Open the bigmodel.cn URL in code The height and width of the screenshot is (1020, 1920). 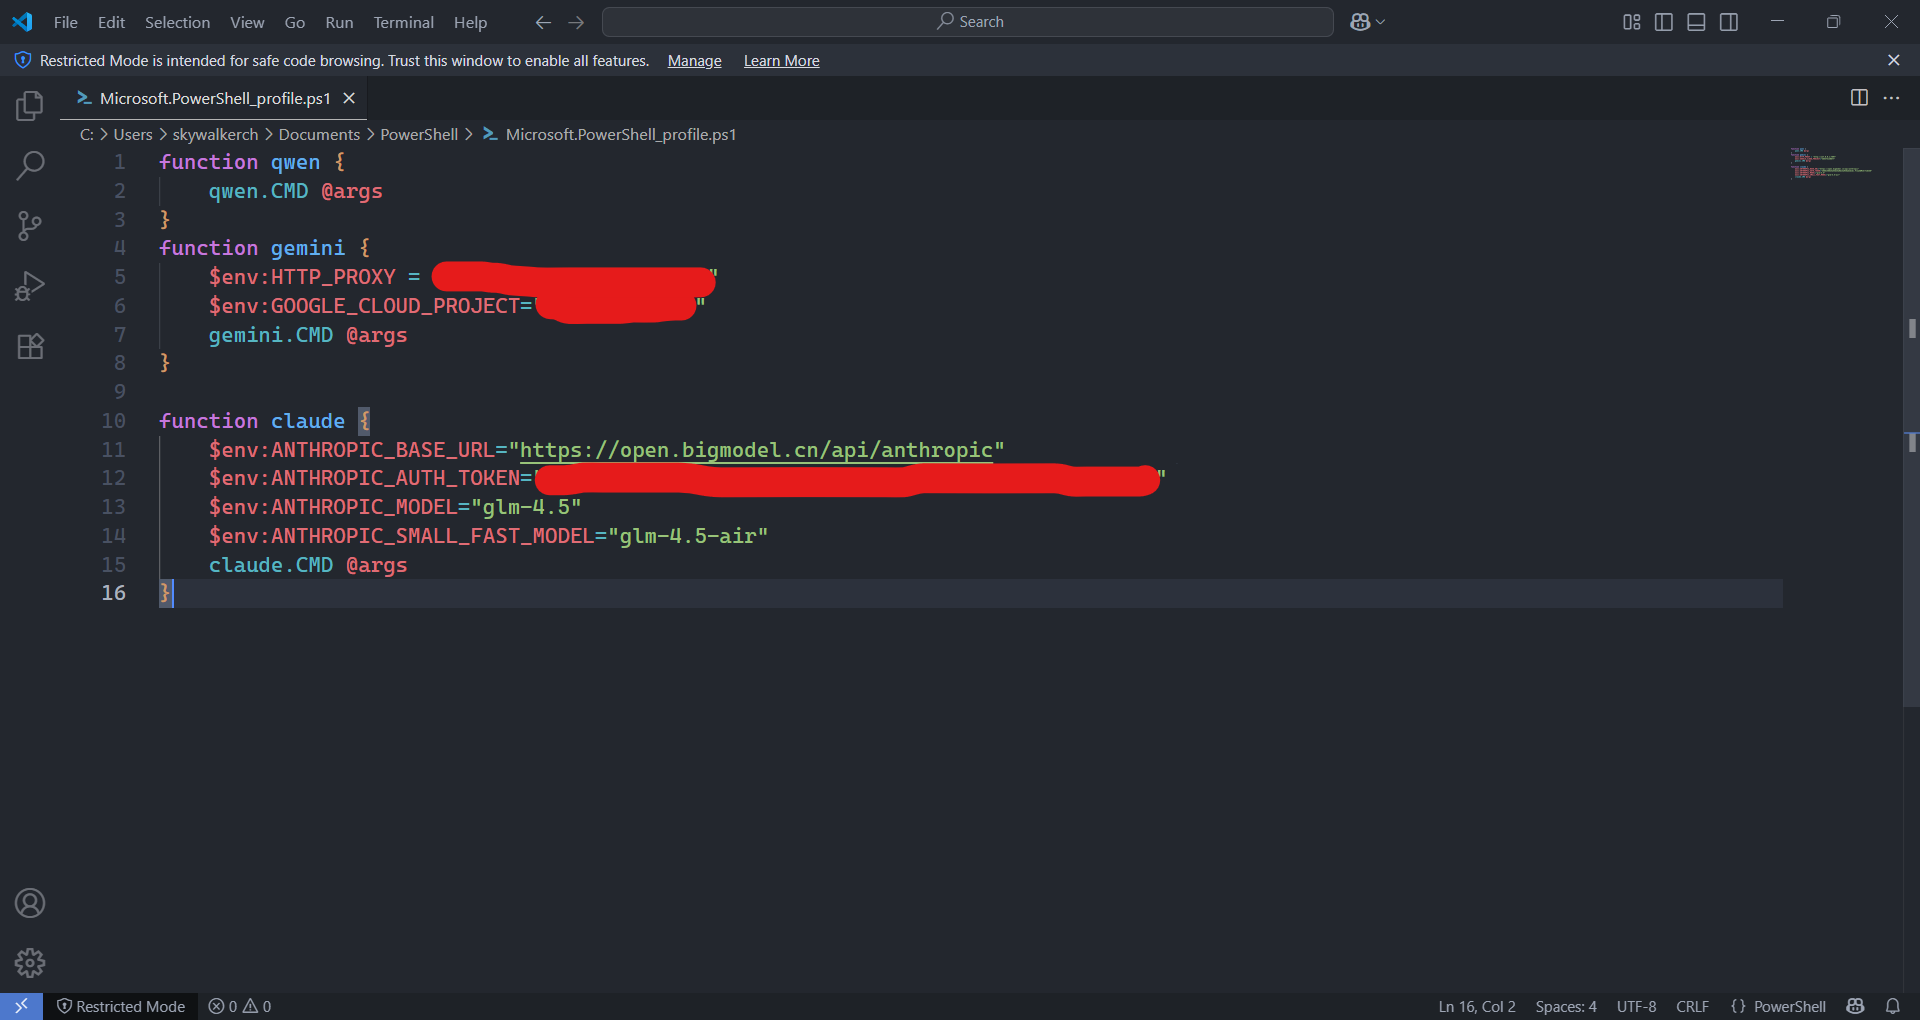click(x=756, y=450)
